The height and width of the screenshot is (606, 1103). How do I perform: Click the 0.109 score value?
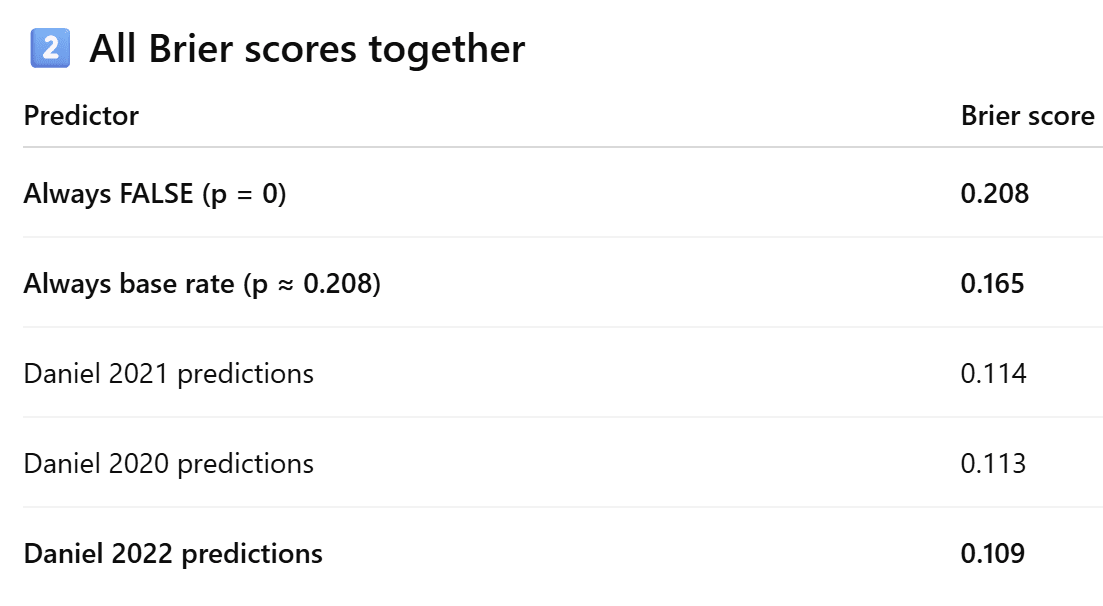coord(993,554)
